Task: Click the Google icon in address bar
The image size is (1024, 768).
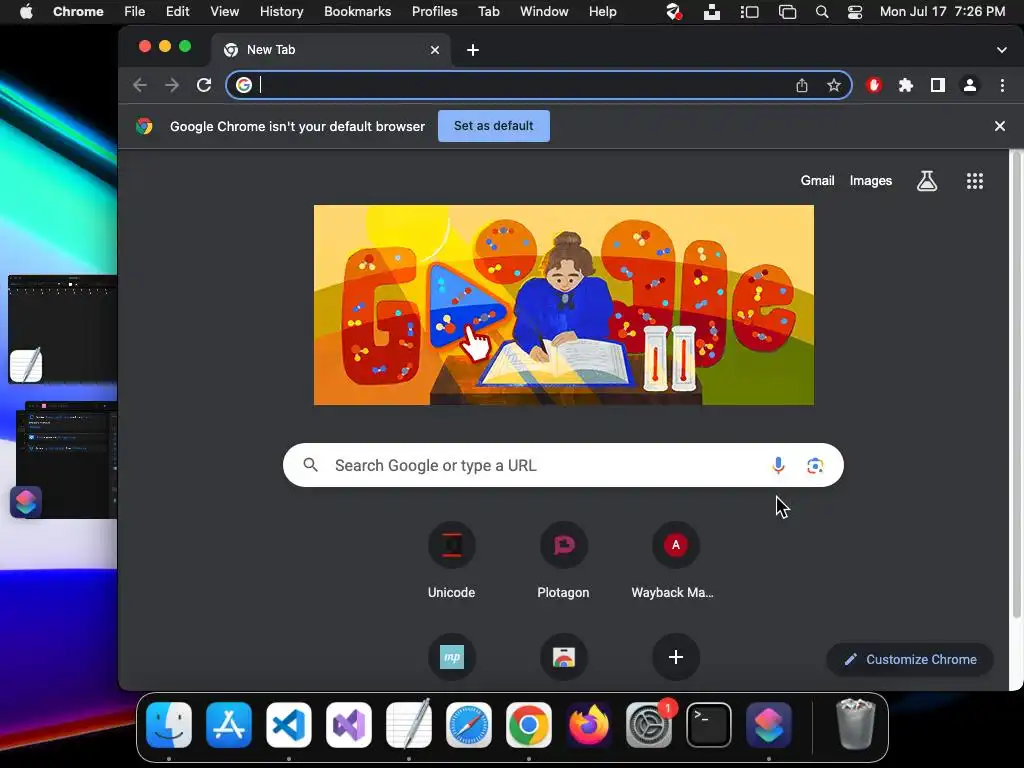Action: [244, 85]
